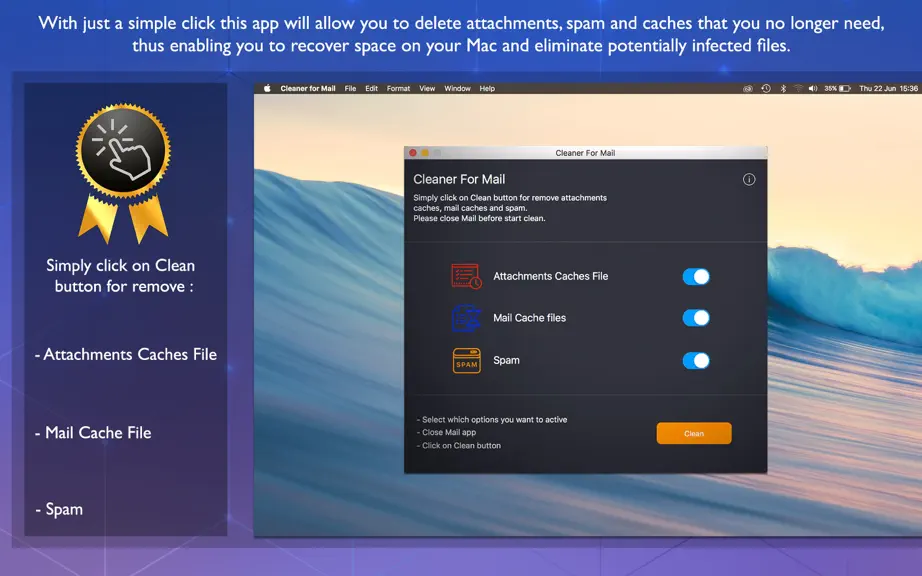
Task: Click the gold click-badge ribbon icon
Action: coord(123,173)
